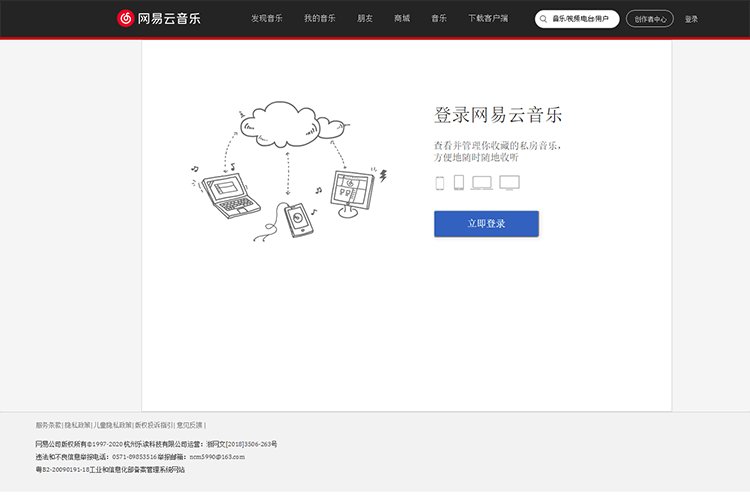
Task: Open the 儿童隐私政策 footer link
Action: (112, 425)
